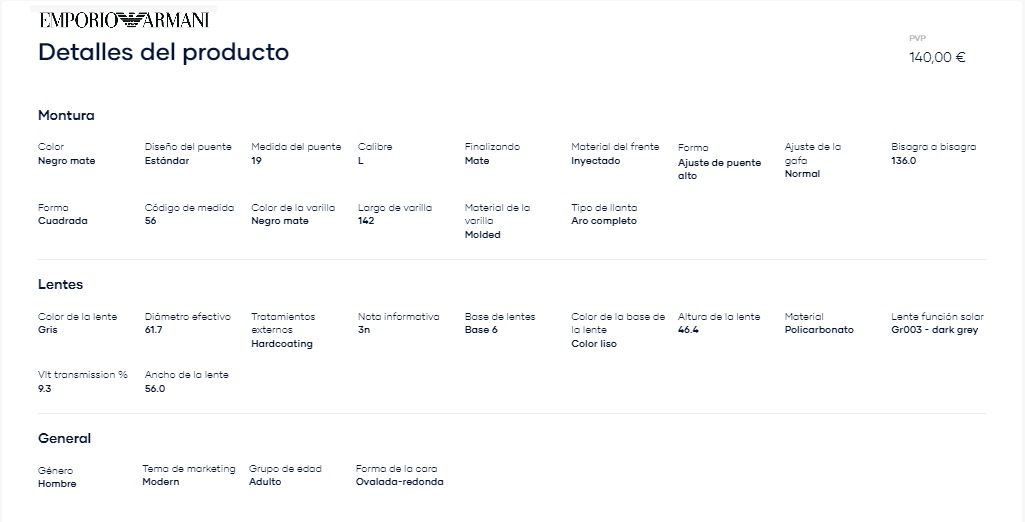Viewport: 1025px width, 522px height.
Task: Click the 140,00 € price
Action: click(937, 57)
